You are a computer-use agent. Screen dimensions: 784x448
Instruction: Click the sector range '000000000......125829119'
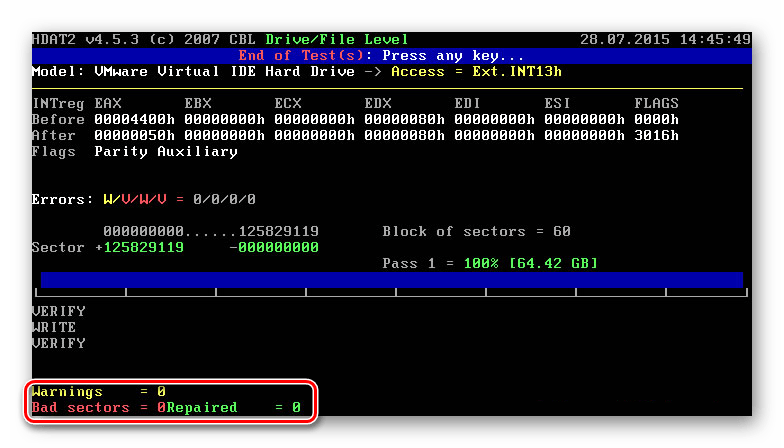211,232
